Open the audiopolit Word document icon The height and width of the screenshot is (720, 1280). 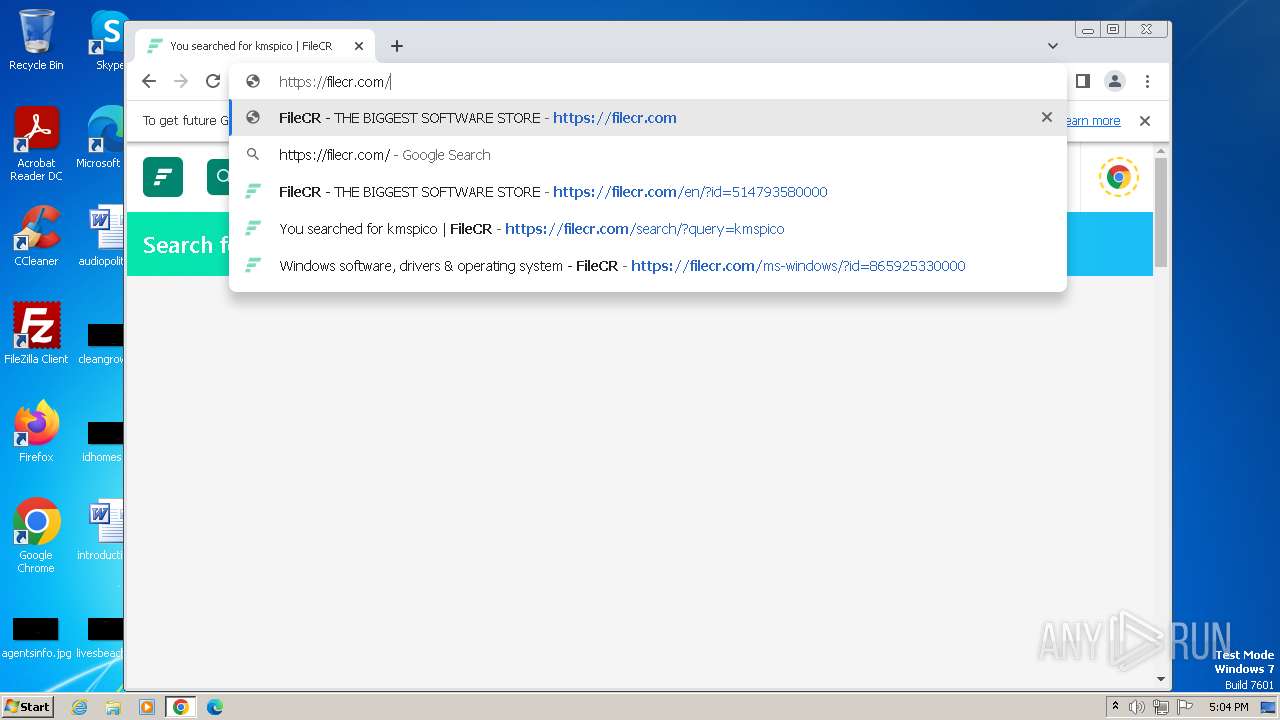click(101, 236)
